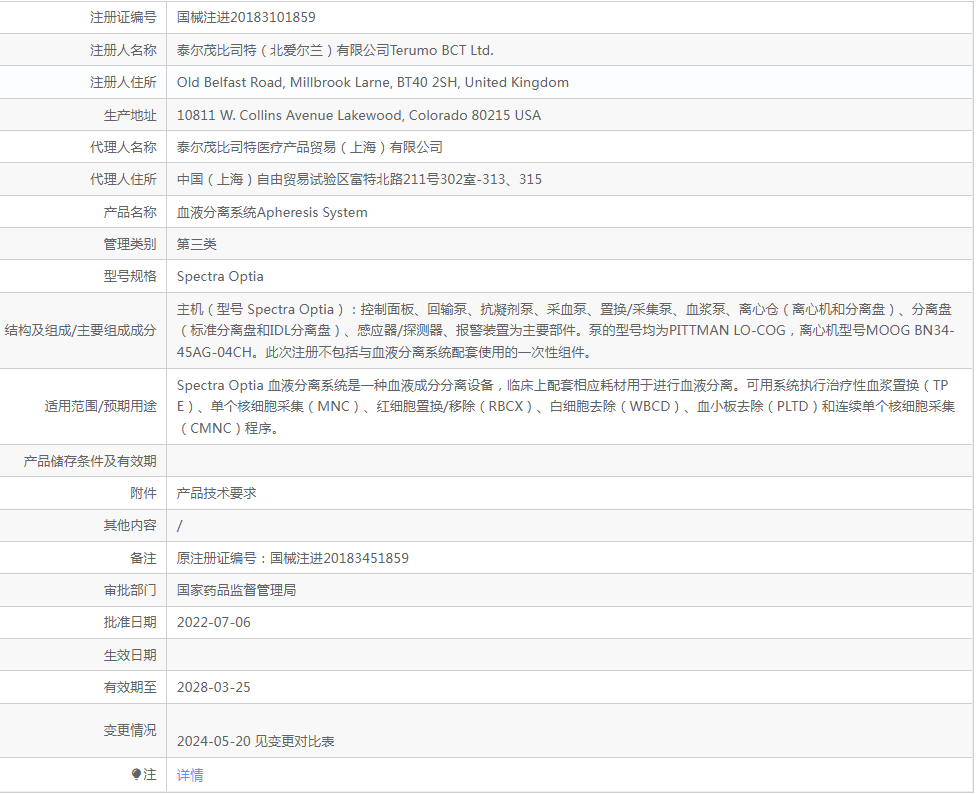Screen dimensions: 980x794
Task: Click the 注册人名称 label
Action: tap(123, 50)
